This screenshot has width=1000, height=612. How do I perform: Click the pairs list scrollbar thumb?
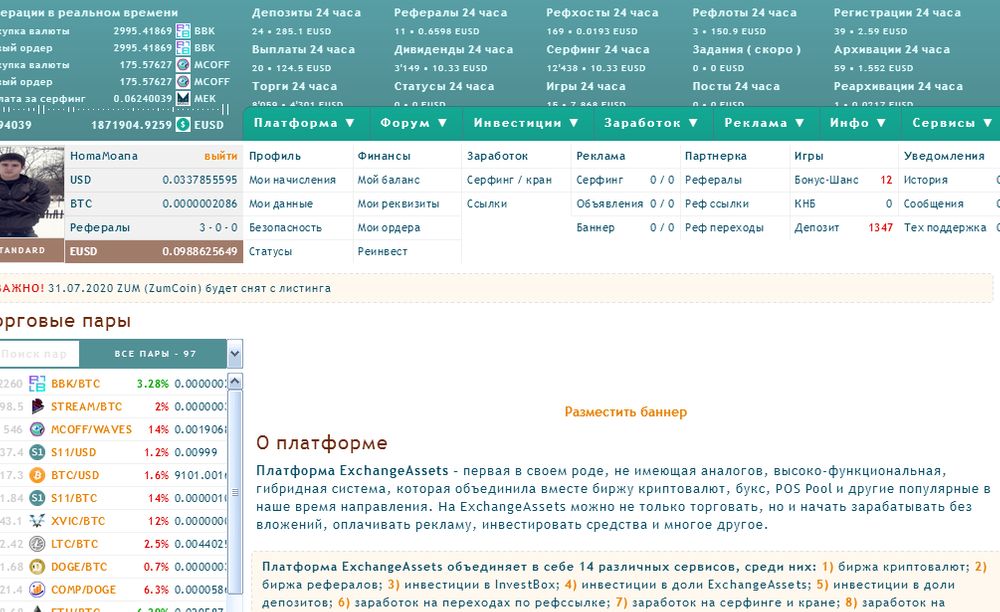[235, 492]
